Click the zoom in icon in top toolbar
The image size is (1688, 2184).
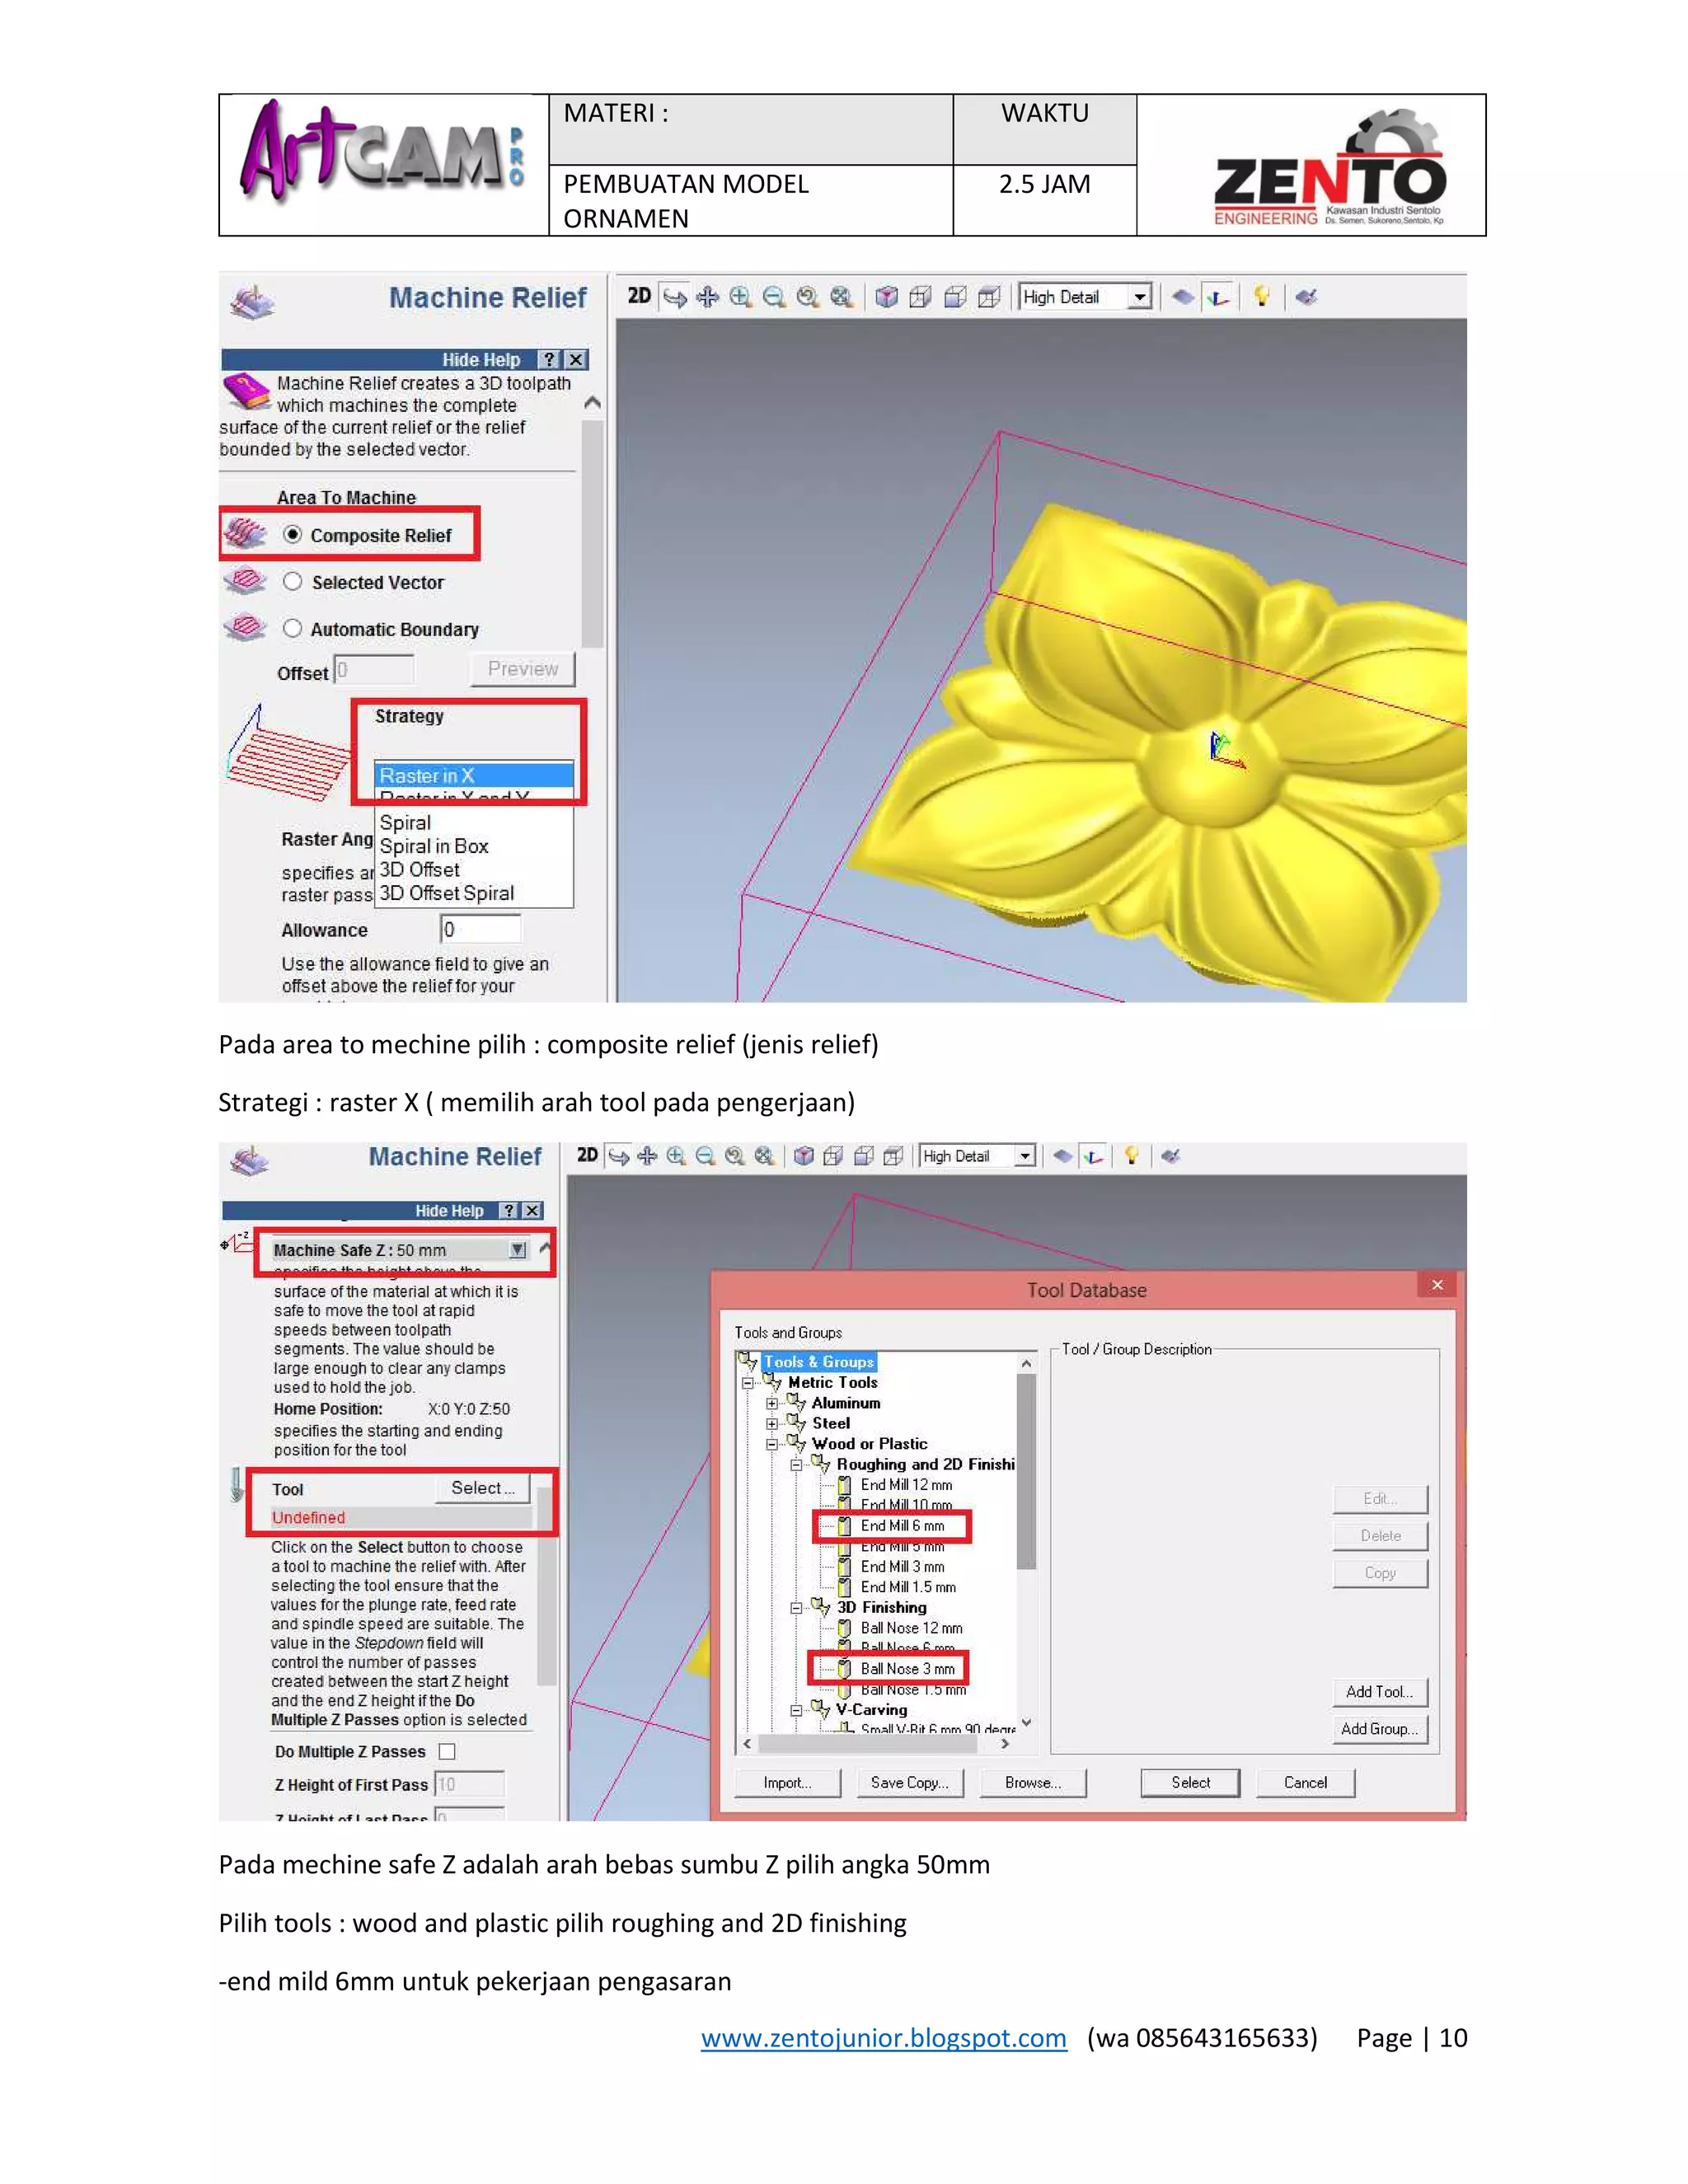(x=740, y=297)
